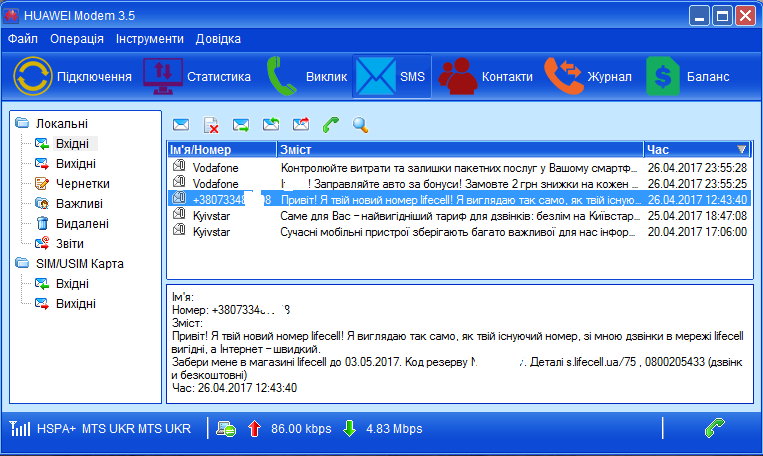Select the Видалені deleted folder

(82, 224)
